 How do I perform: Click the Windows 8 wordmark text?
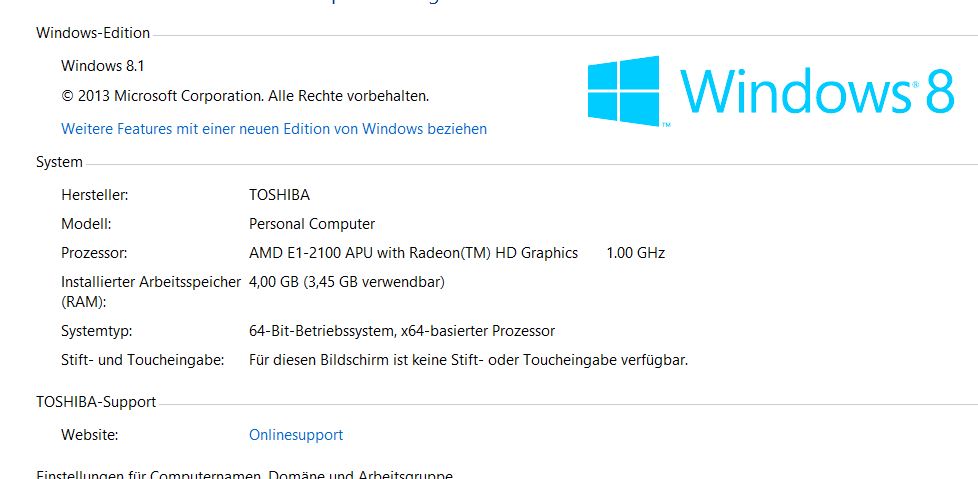coord(816,91)
